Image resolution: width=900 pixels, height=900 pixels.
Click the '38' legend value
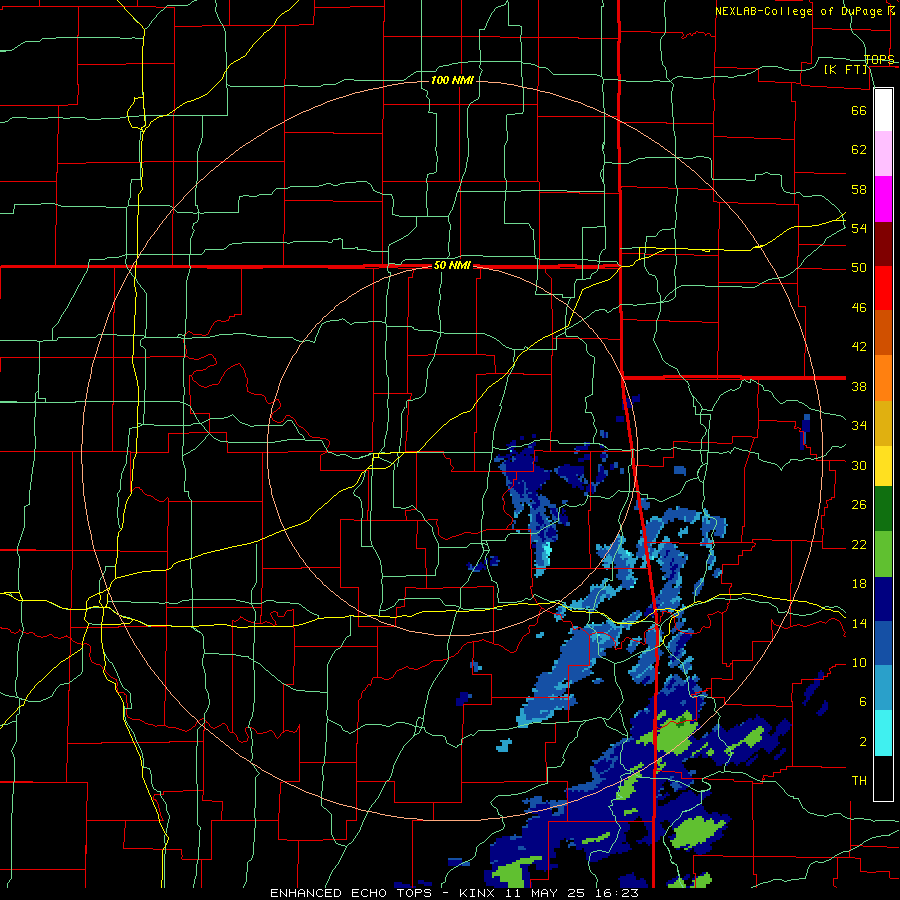(859, 386)
